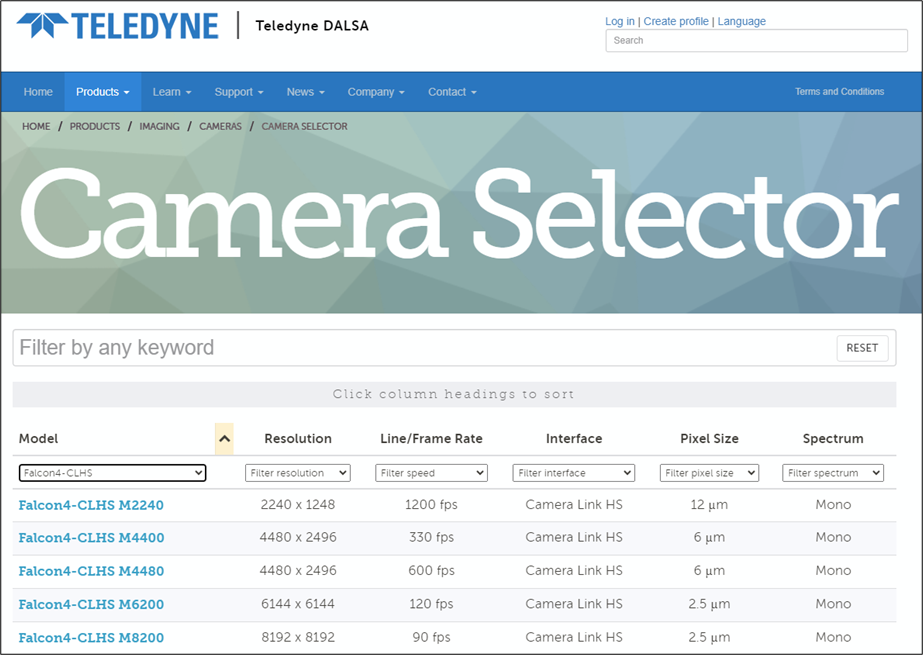923x655 pixels.
Task: Click the Create profile link
Action: (x=676, y=21)
